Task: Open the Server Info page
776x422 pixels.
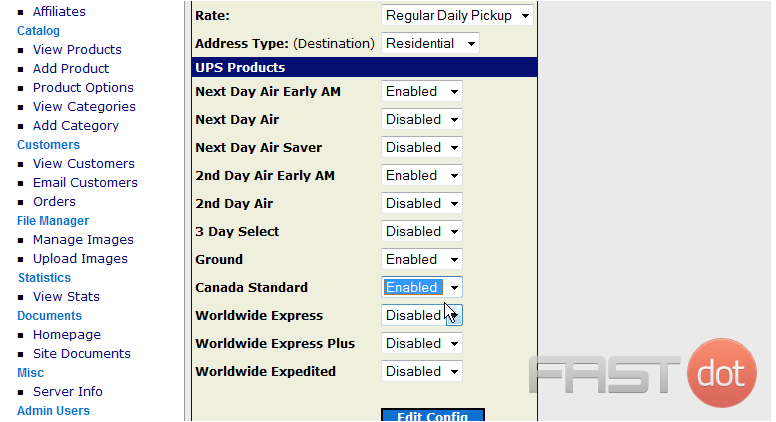Action: click(x=68, y=391)
